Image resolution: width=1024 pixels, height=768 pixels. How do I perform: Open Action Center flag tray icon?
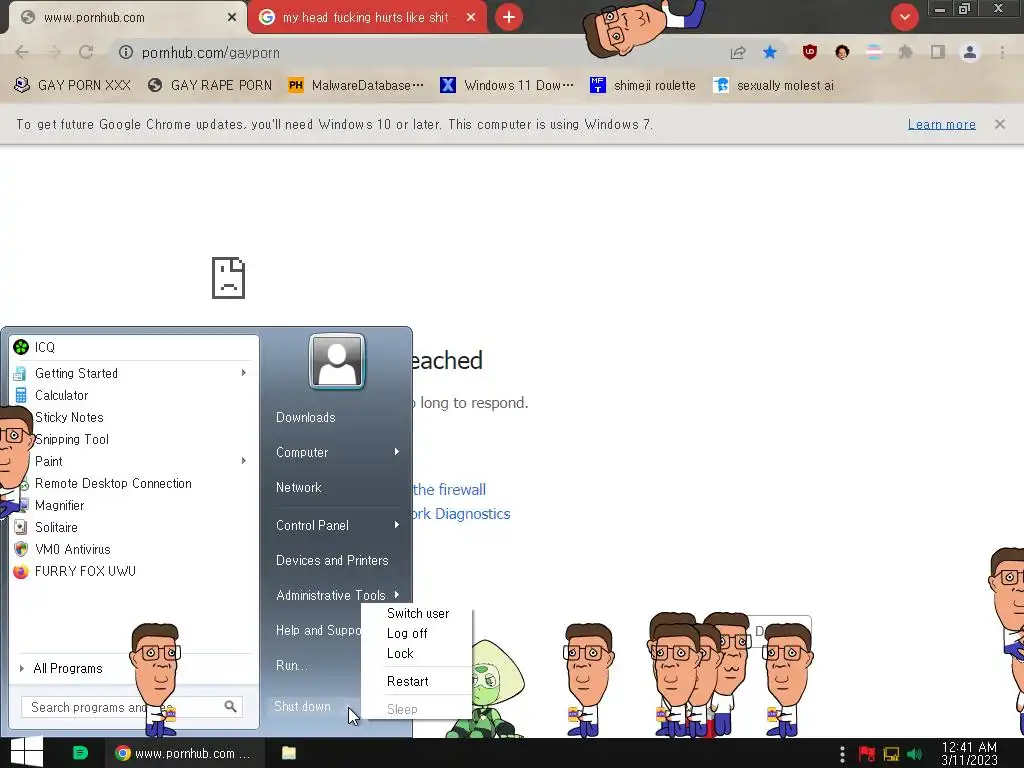867,754
